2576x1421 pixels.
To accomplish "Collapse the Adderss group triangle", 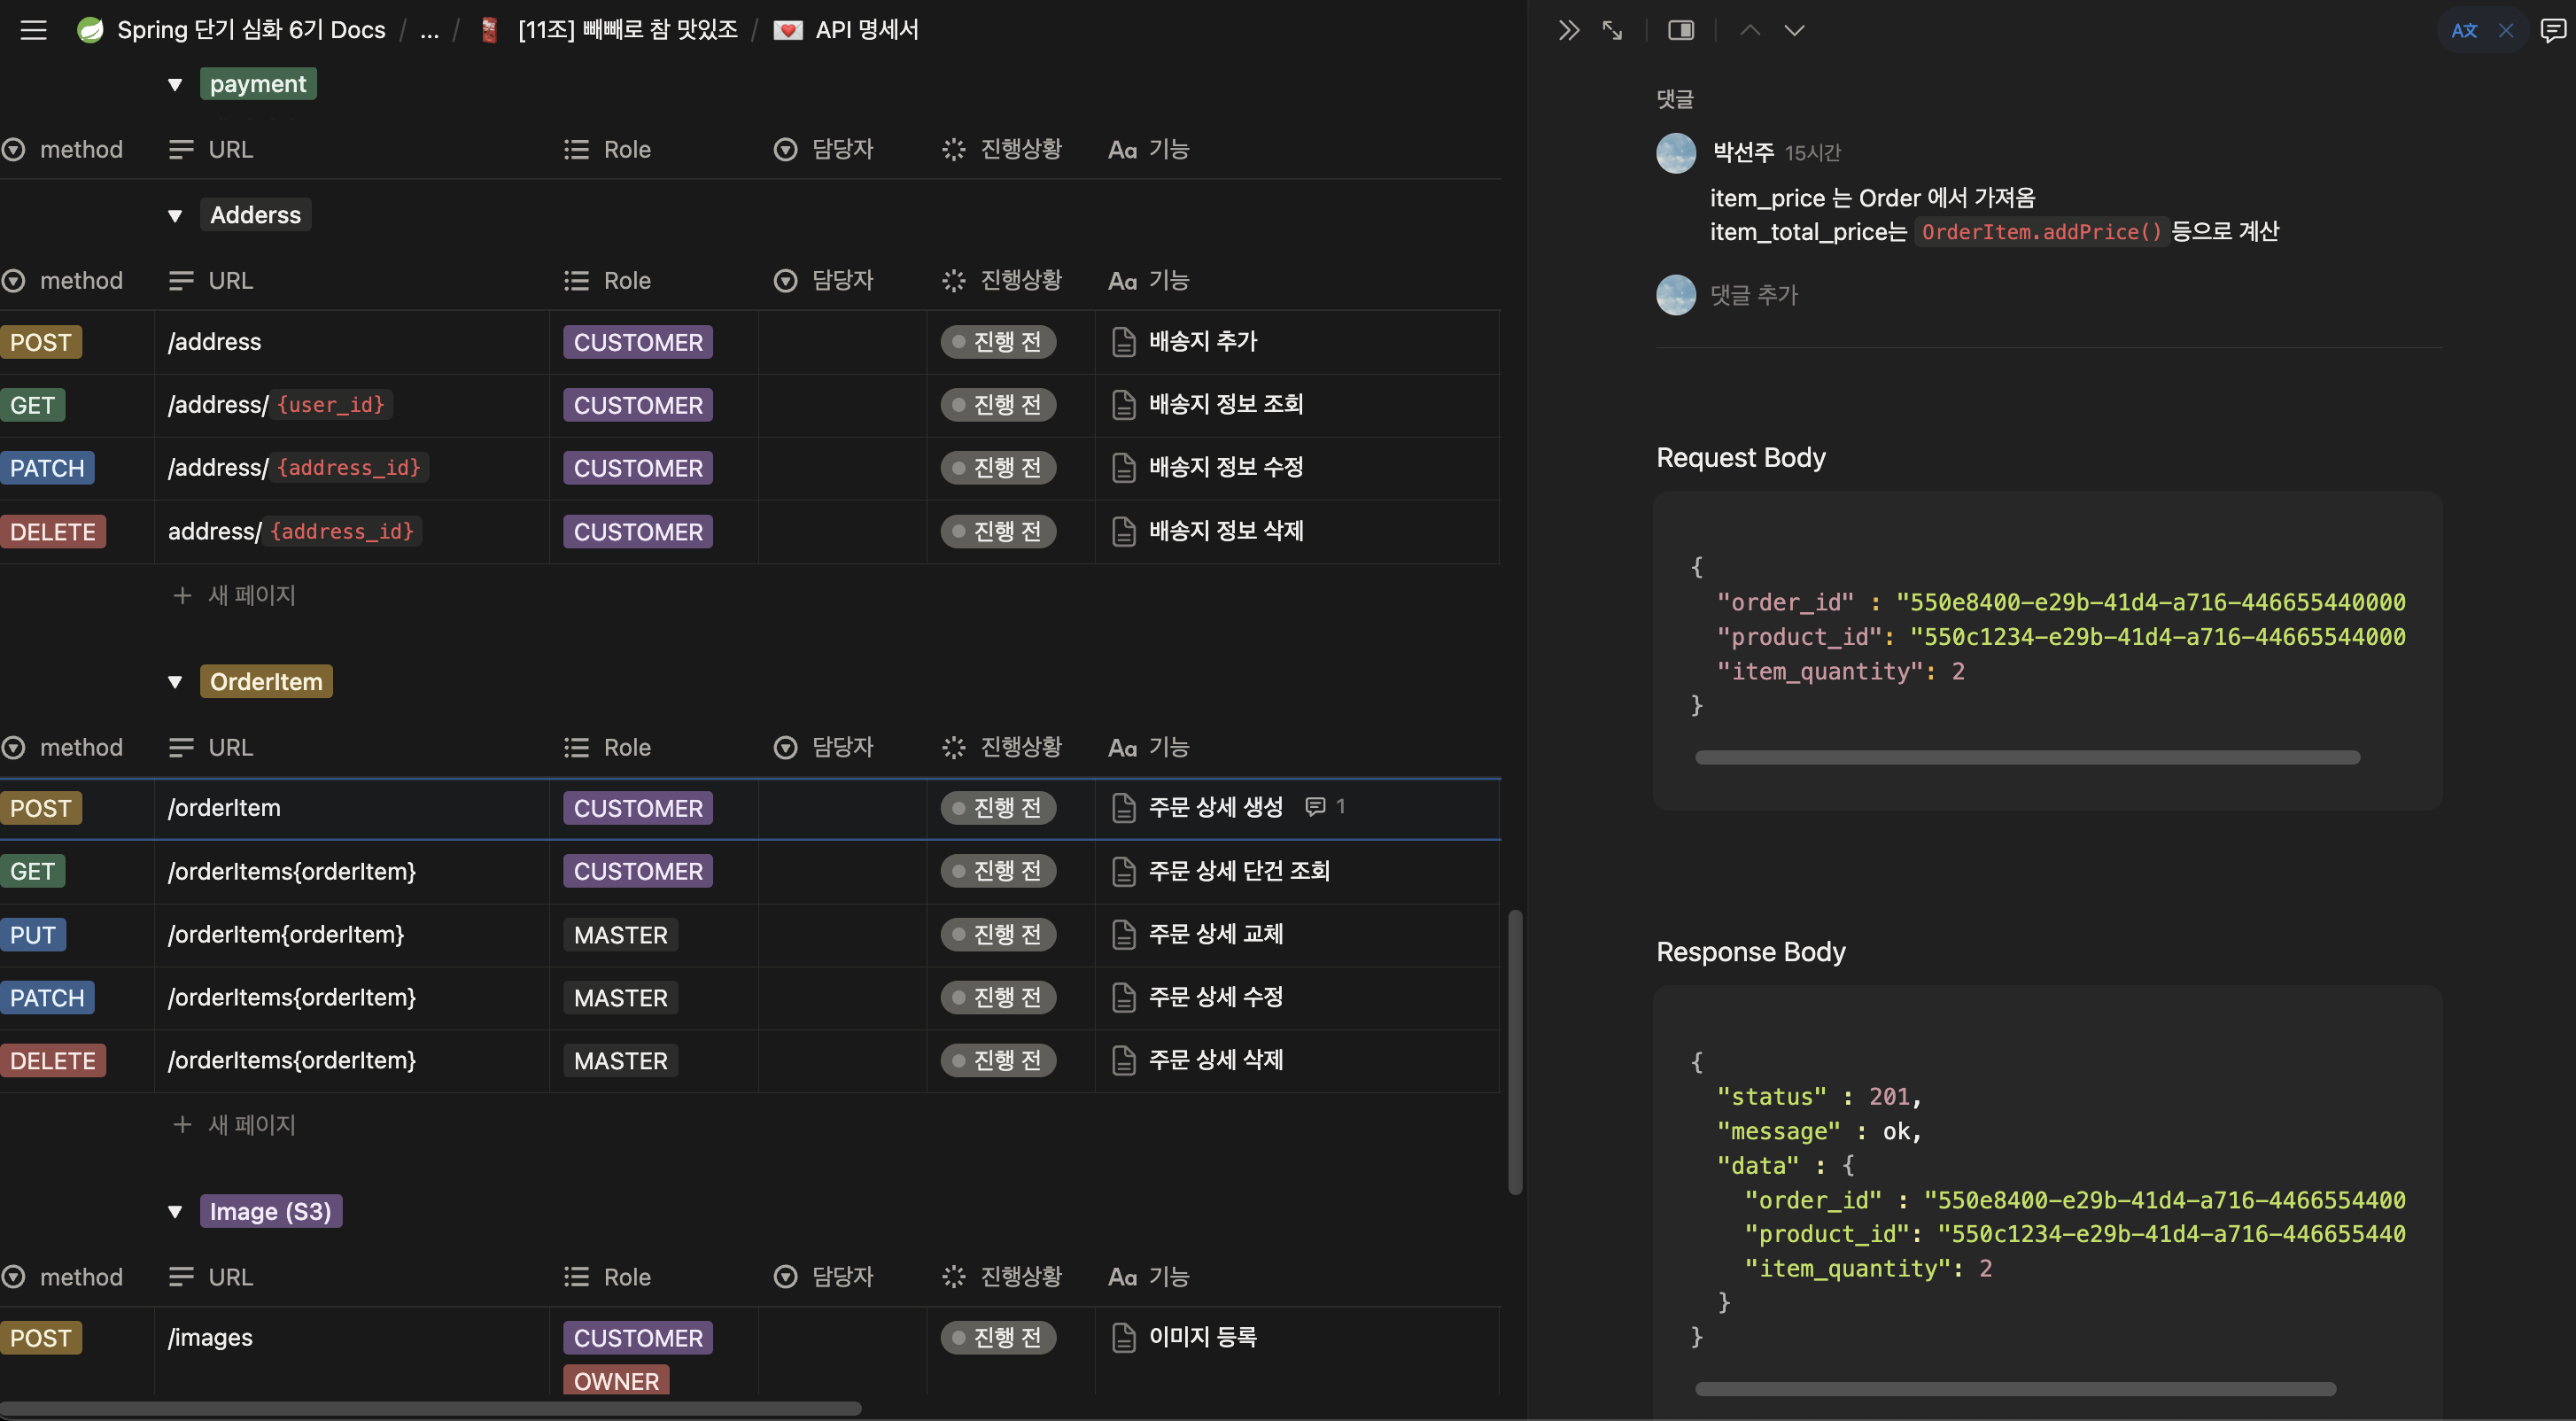I will click(175, 216).
